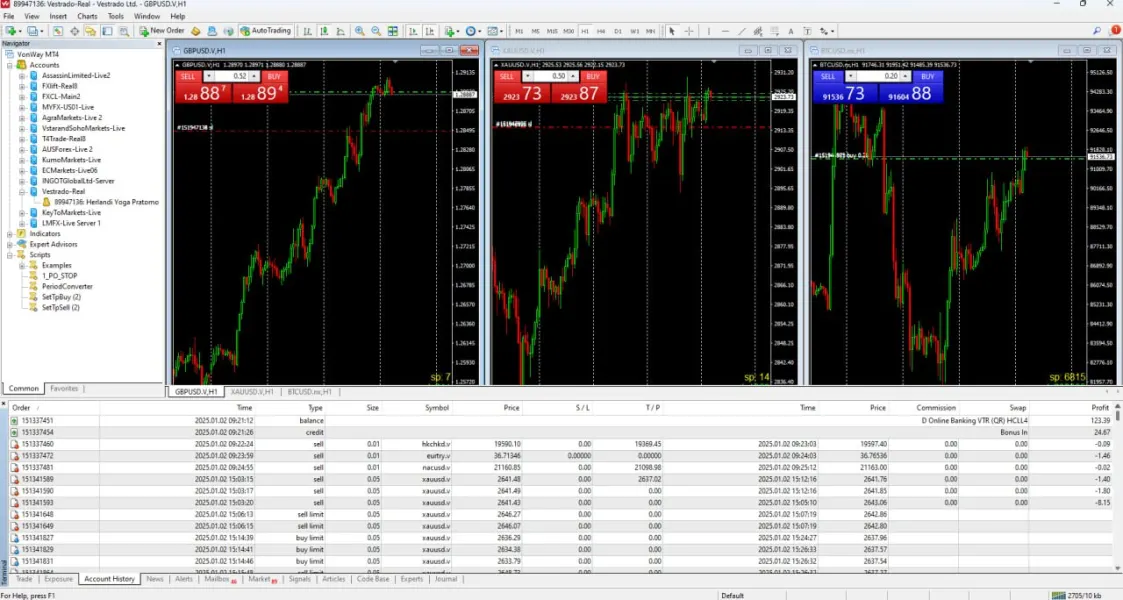Select the Trendline drawing tool

[x=741, y=31]
